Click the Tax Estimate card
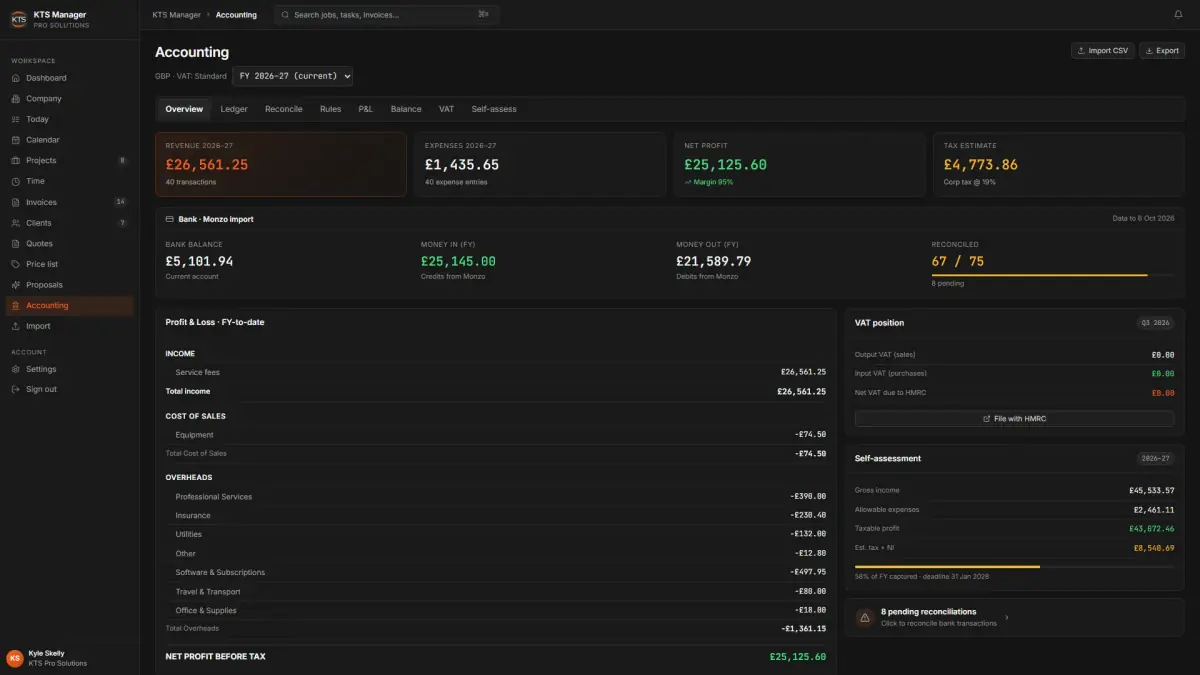Image resolution: width=1200 pixels, height=675 pixels. [1059, 164]
